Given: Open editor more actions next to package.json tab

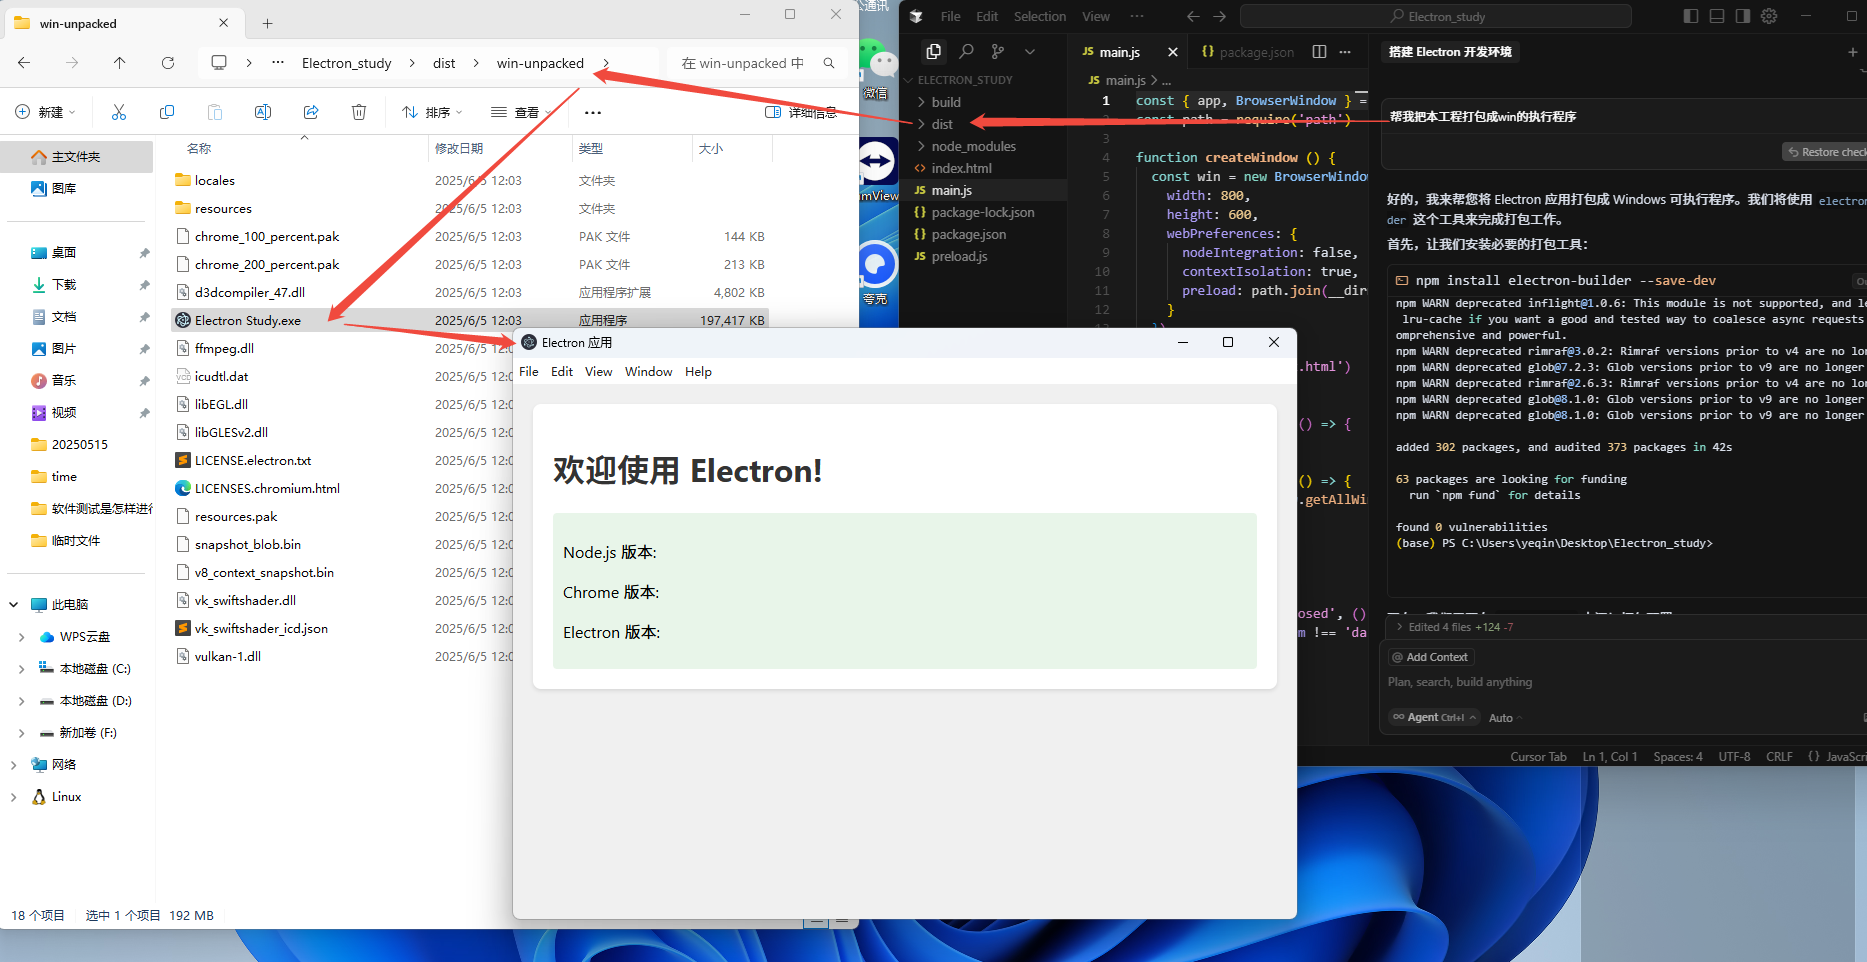Looking at the screenshot, I should pos(1345,52).
